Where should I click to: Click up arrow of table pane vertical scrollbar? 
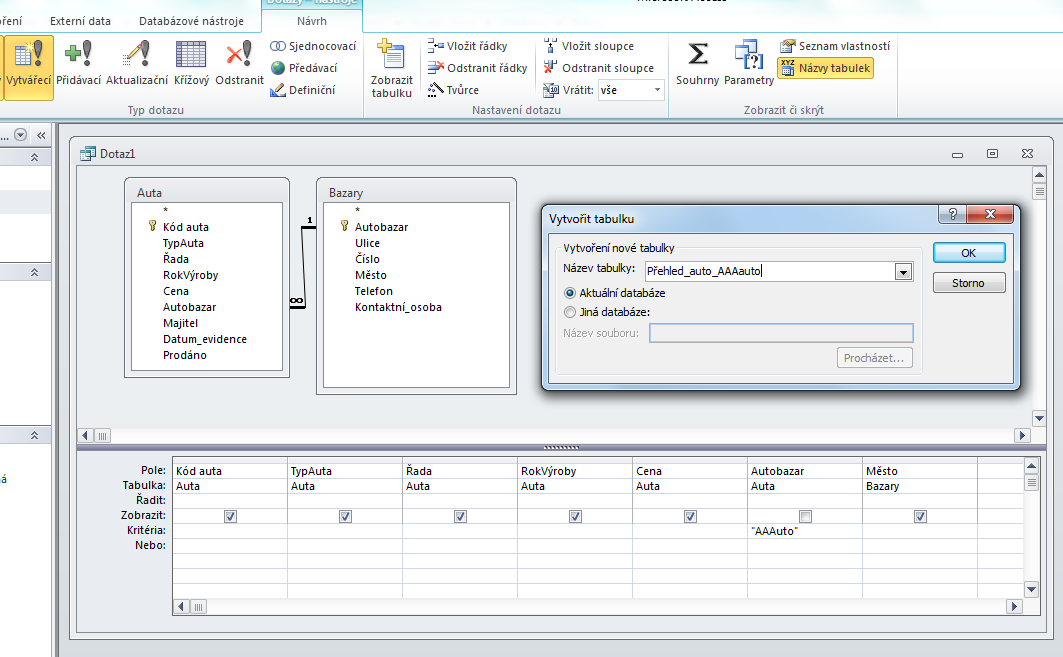pyautogui.click(x=1039, y=175)
